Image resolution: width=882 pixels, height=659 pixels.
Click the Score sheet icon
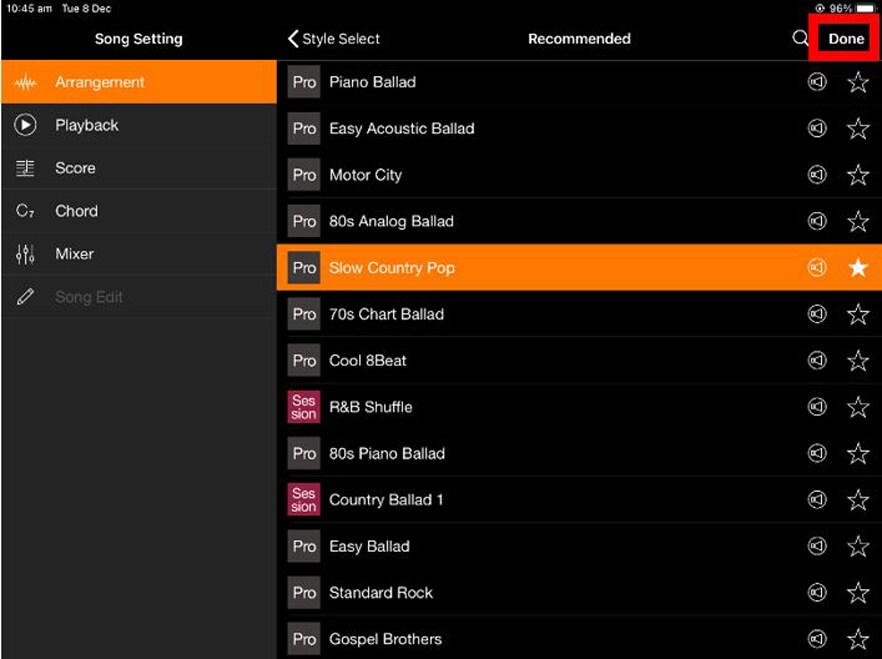point(25,168)
